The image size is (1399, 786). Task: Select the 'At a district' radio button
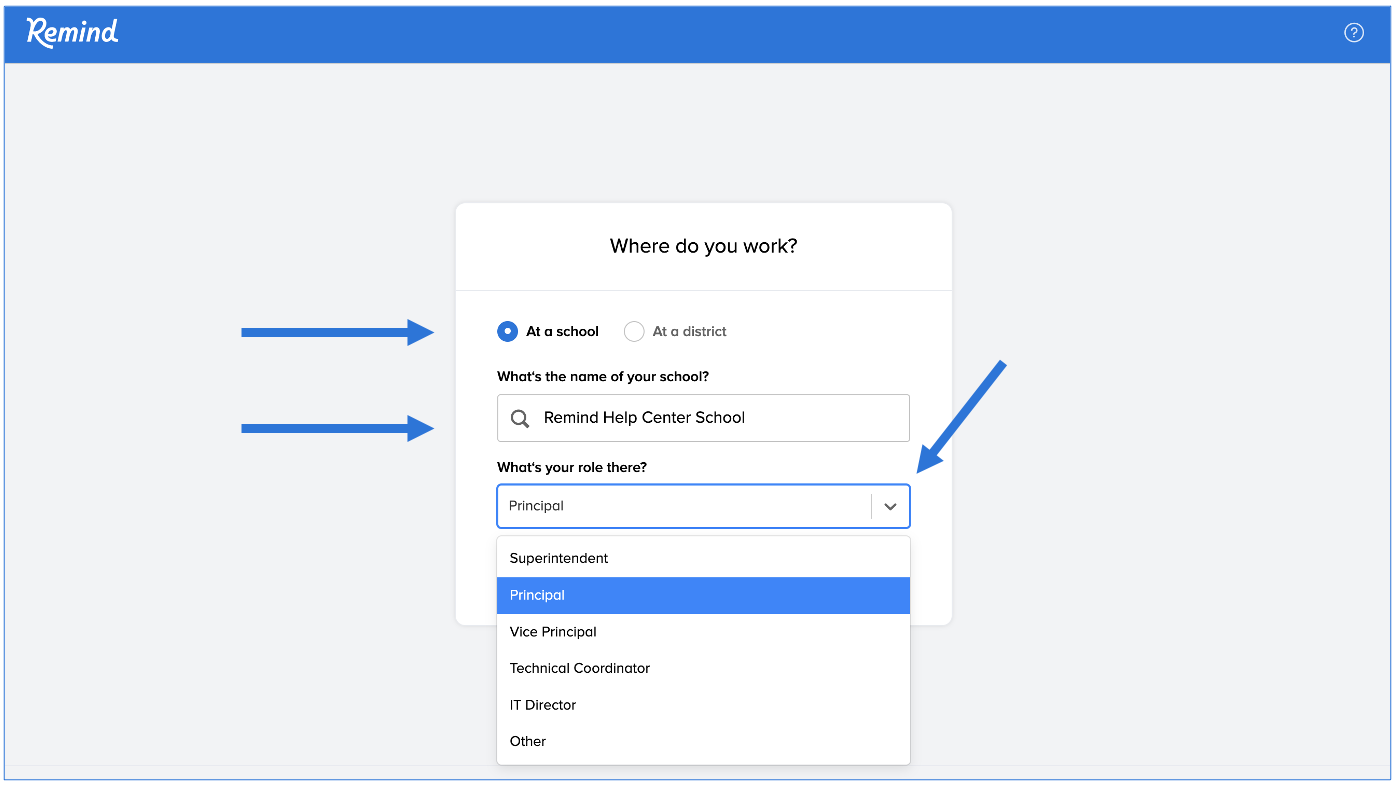[x=634, y=331]
